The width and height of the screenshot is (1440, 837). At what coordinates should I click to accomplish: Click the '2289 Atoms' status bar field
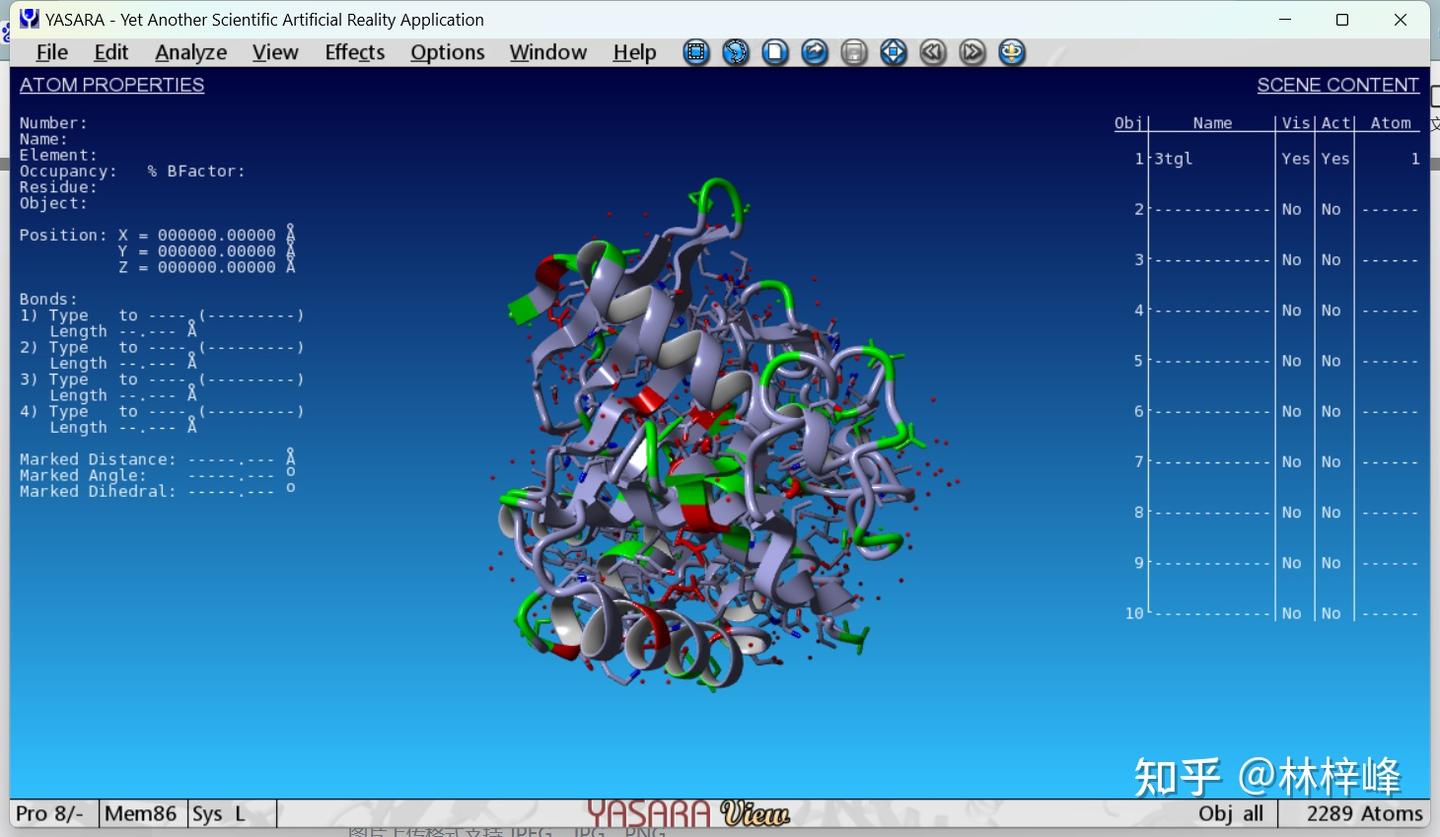(x=1364, y=814)
